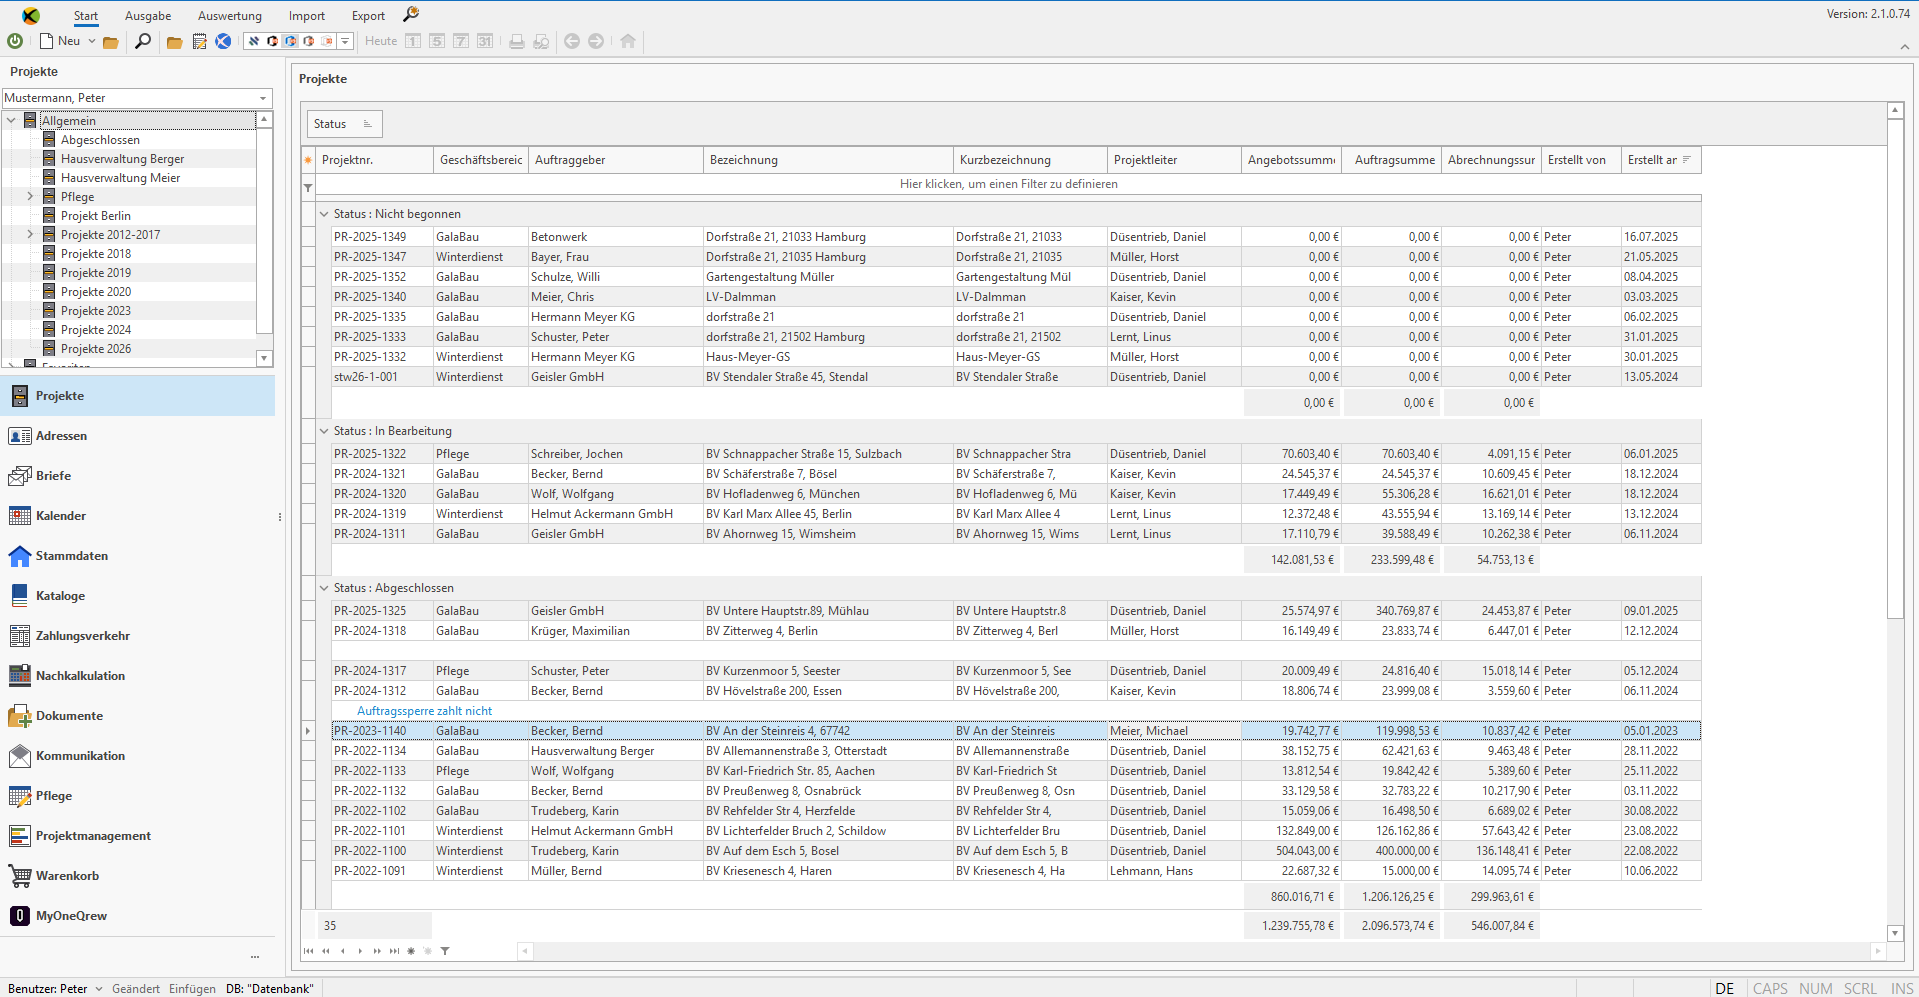Jump to first record in grid navigator
The height and width of the screenshot is (997, 1919).
(308, 951)
